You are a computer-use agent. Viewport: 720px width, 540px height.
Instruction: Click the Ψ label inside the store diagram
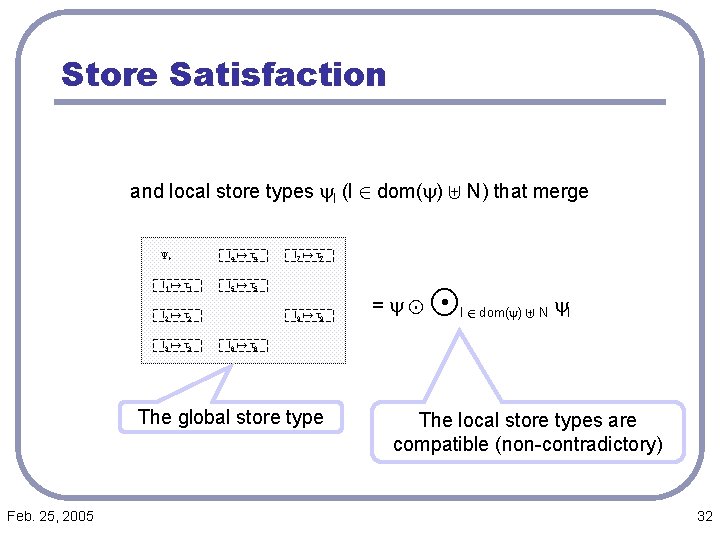[x=166, y=255]
